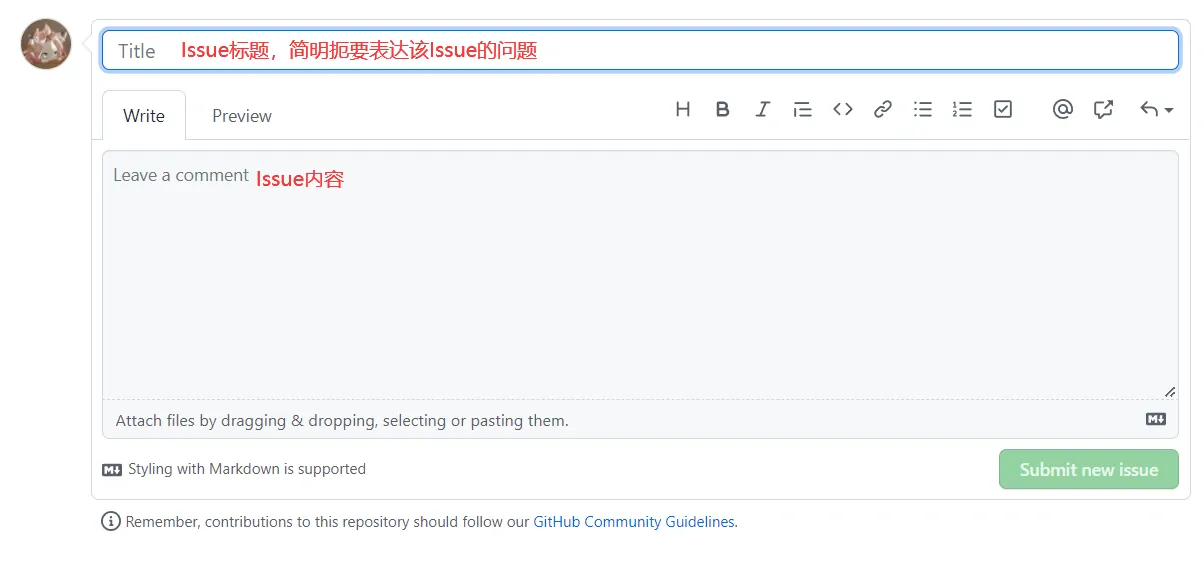Insert code formatting
The height and width of the screenshot is (561, 1204).
click(x=843, y=110)
